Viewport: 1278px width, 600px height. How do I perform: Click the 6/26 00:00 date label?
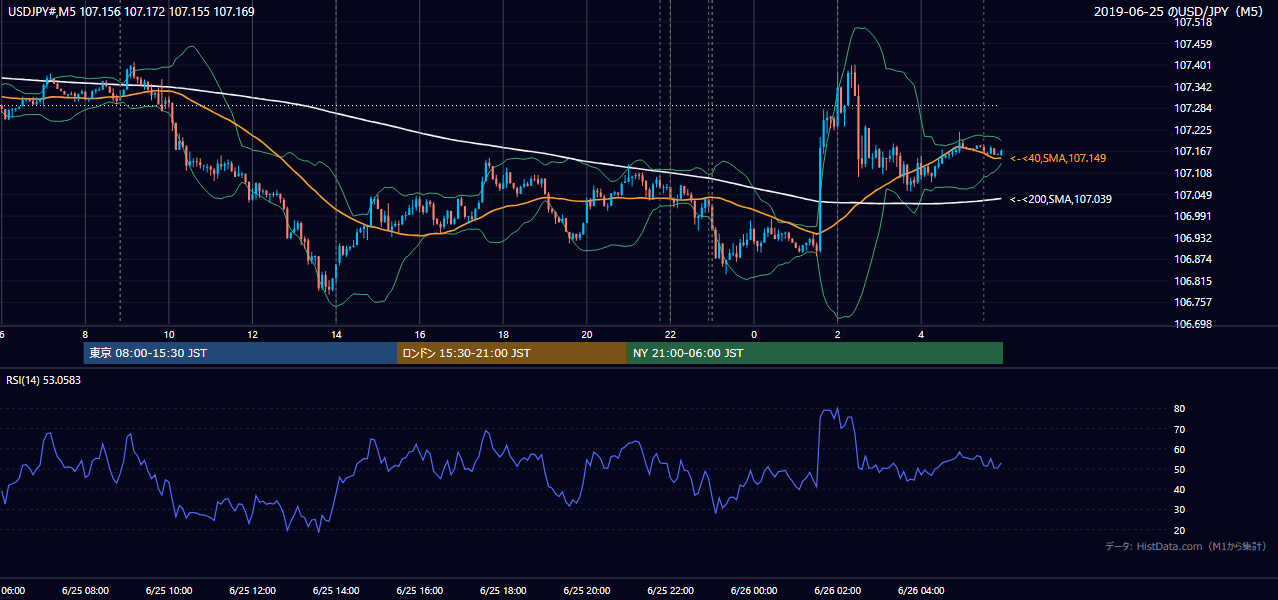[x=753, y=590]
